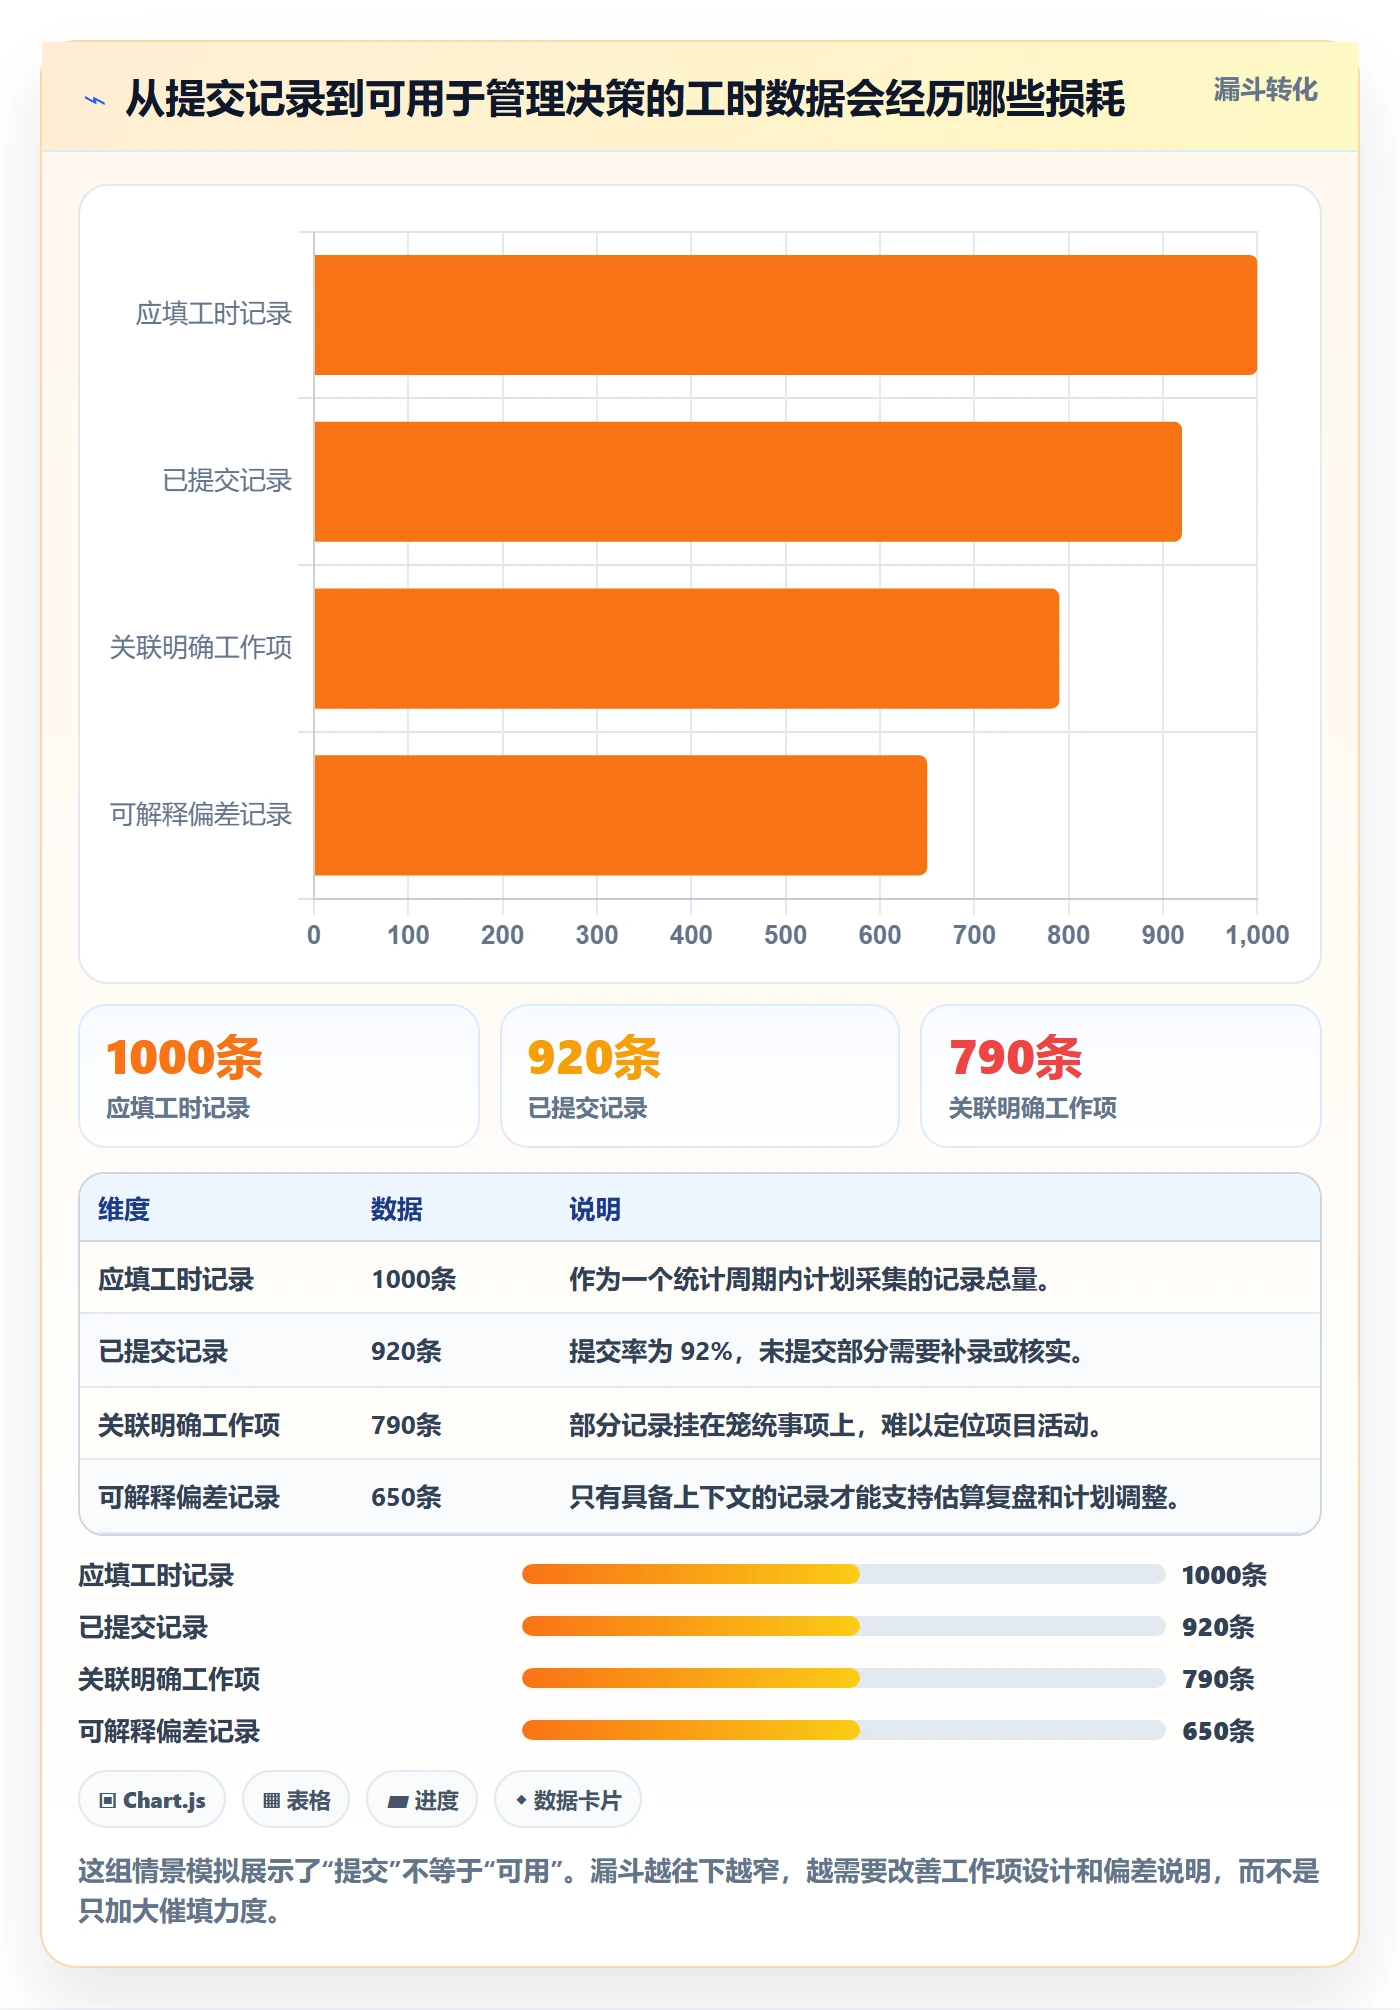Click the 漏斗转化 tag in header
The image size is (1400, 2010).
pos(1265,90)
